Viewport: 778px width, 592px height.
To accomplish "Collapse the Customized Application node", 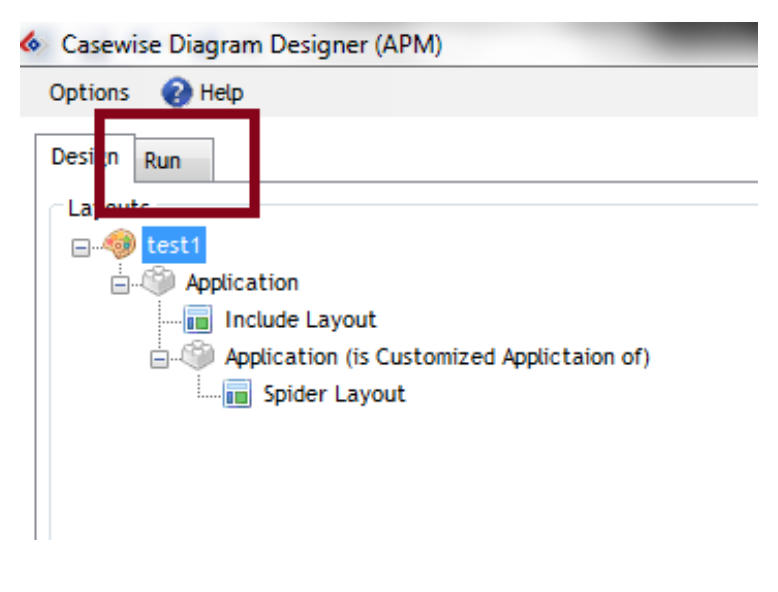I will [159, 358].
